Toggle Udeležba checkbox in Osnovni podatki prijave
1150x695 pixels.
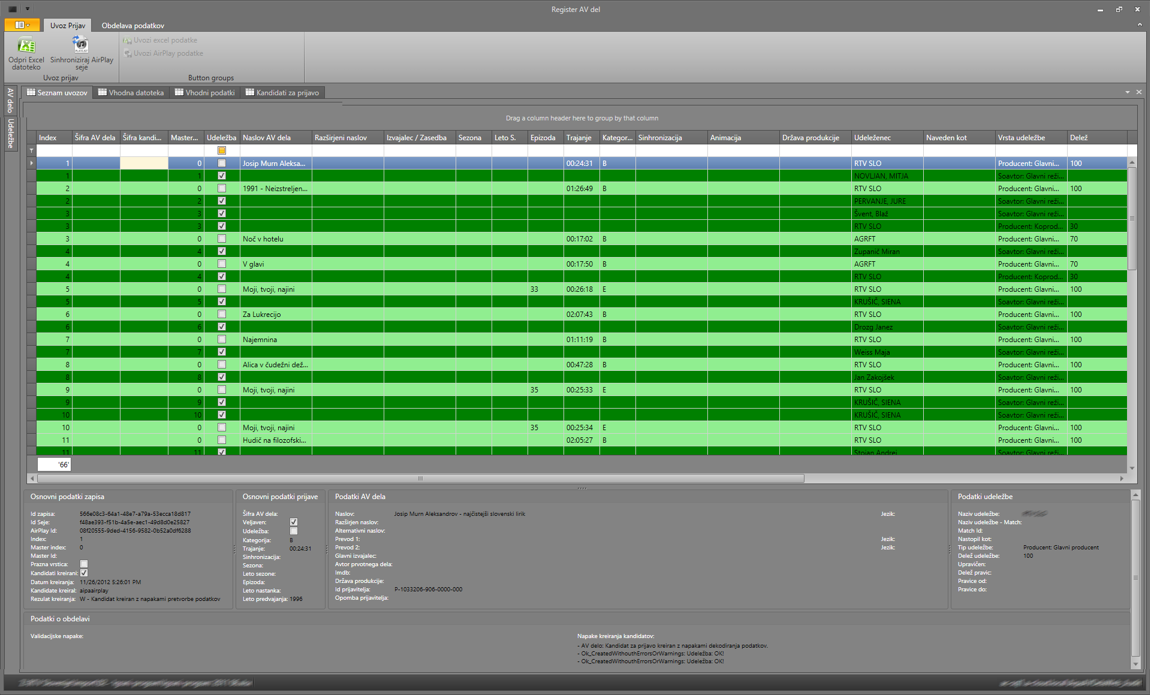[x=293, y=531]
